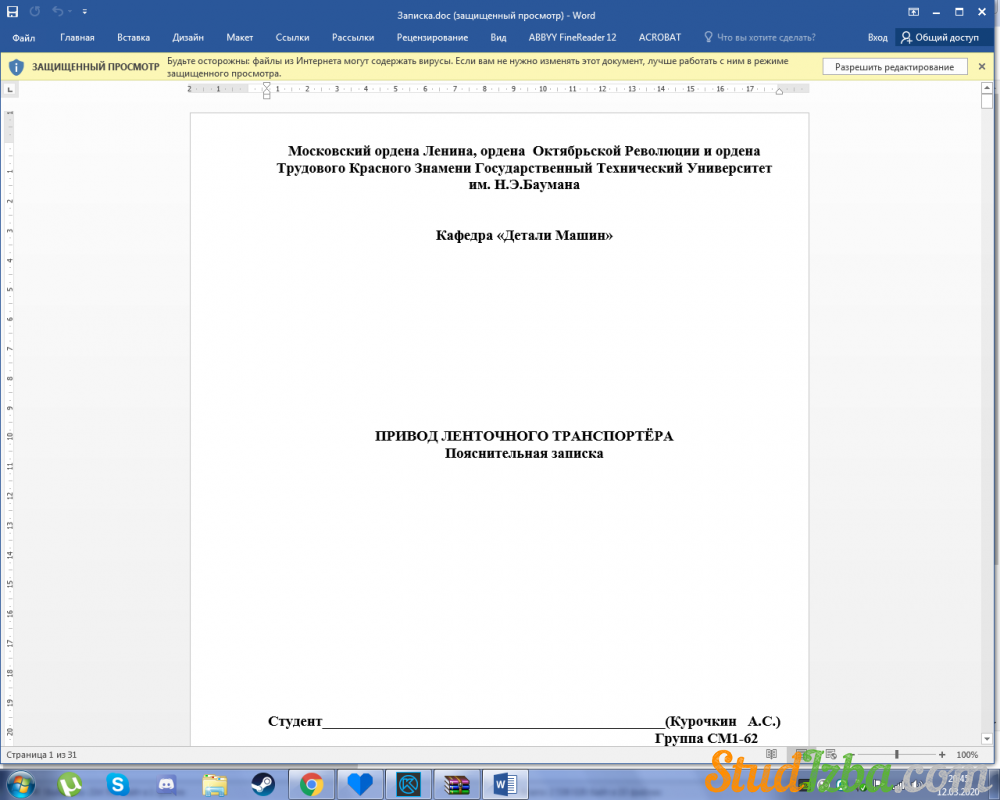This screenshot has height=800, width=1000.
Task: Click the zoom in plus button
Action: [942, 755]
